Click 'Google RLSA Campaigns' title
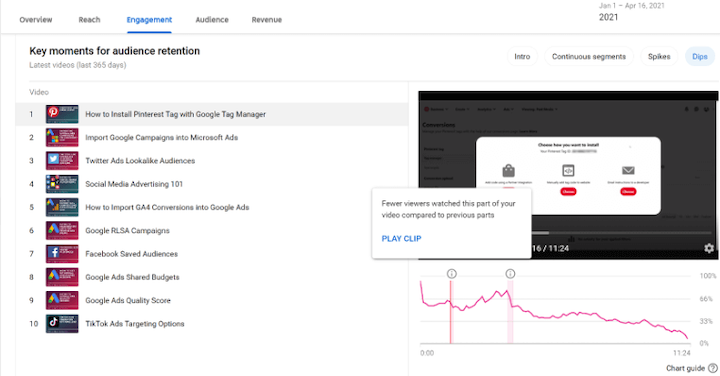Viewport: 720px width, 376px height. click(127, 230)
